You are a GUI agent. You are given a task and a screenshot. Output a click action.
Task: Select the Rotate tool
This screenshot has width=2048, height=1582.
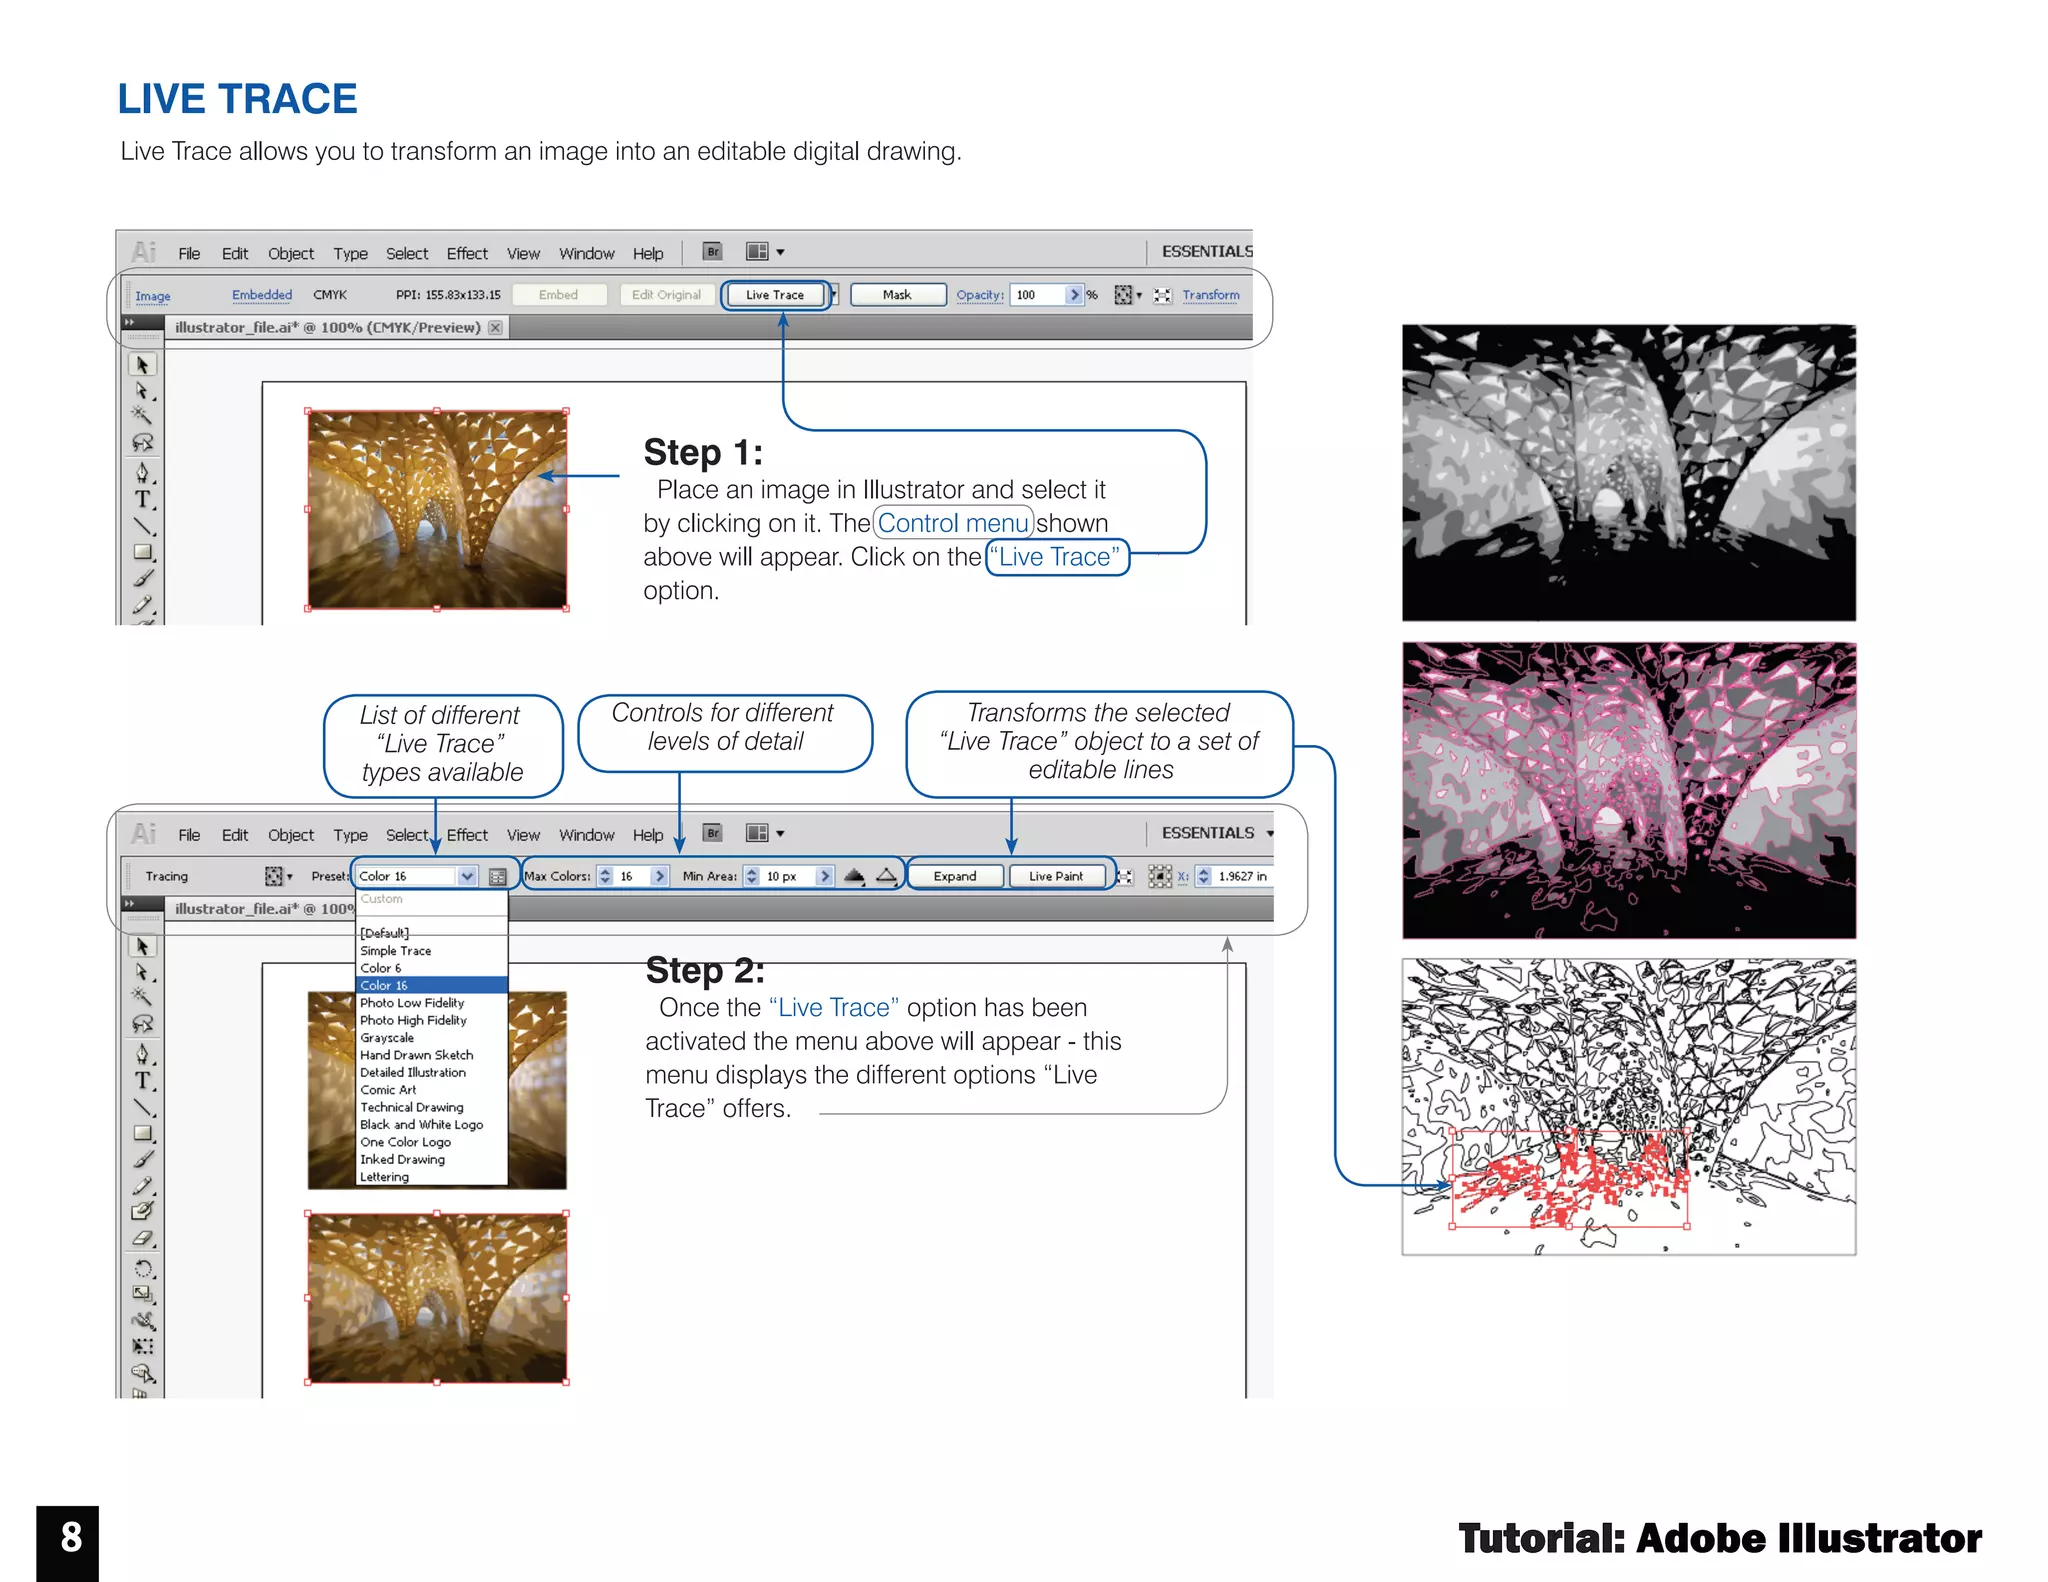pyautogui.click(x=143, y=1268)
